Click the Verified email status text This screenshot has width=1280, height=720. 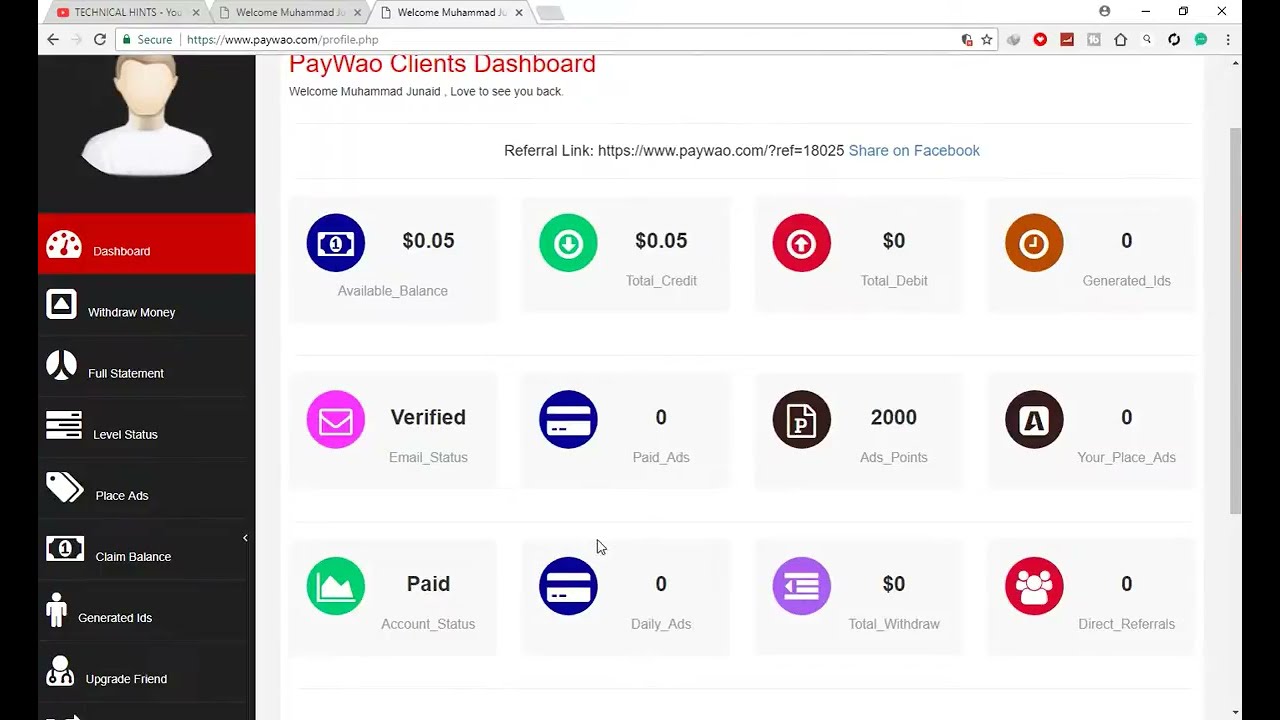[x=428, y=417]
